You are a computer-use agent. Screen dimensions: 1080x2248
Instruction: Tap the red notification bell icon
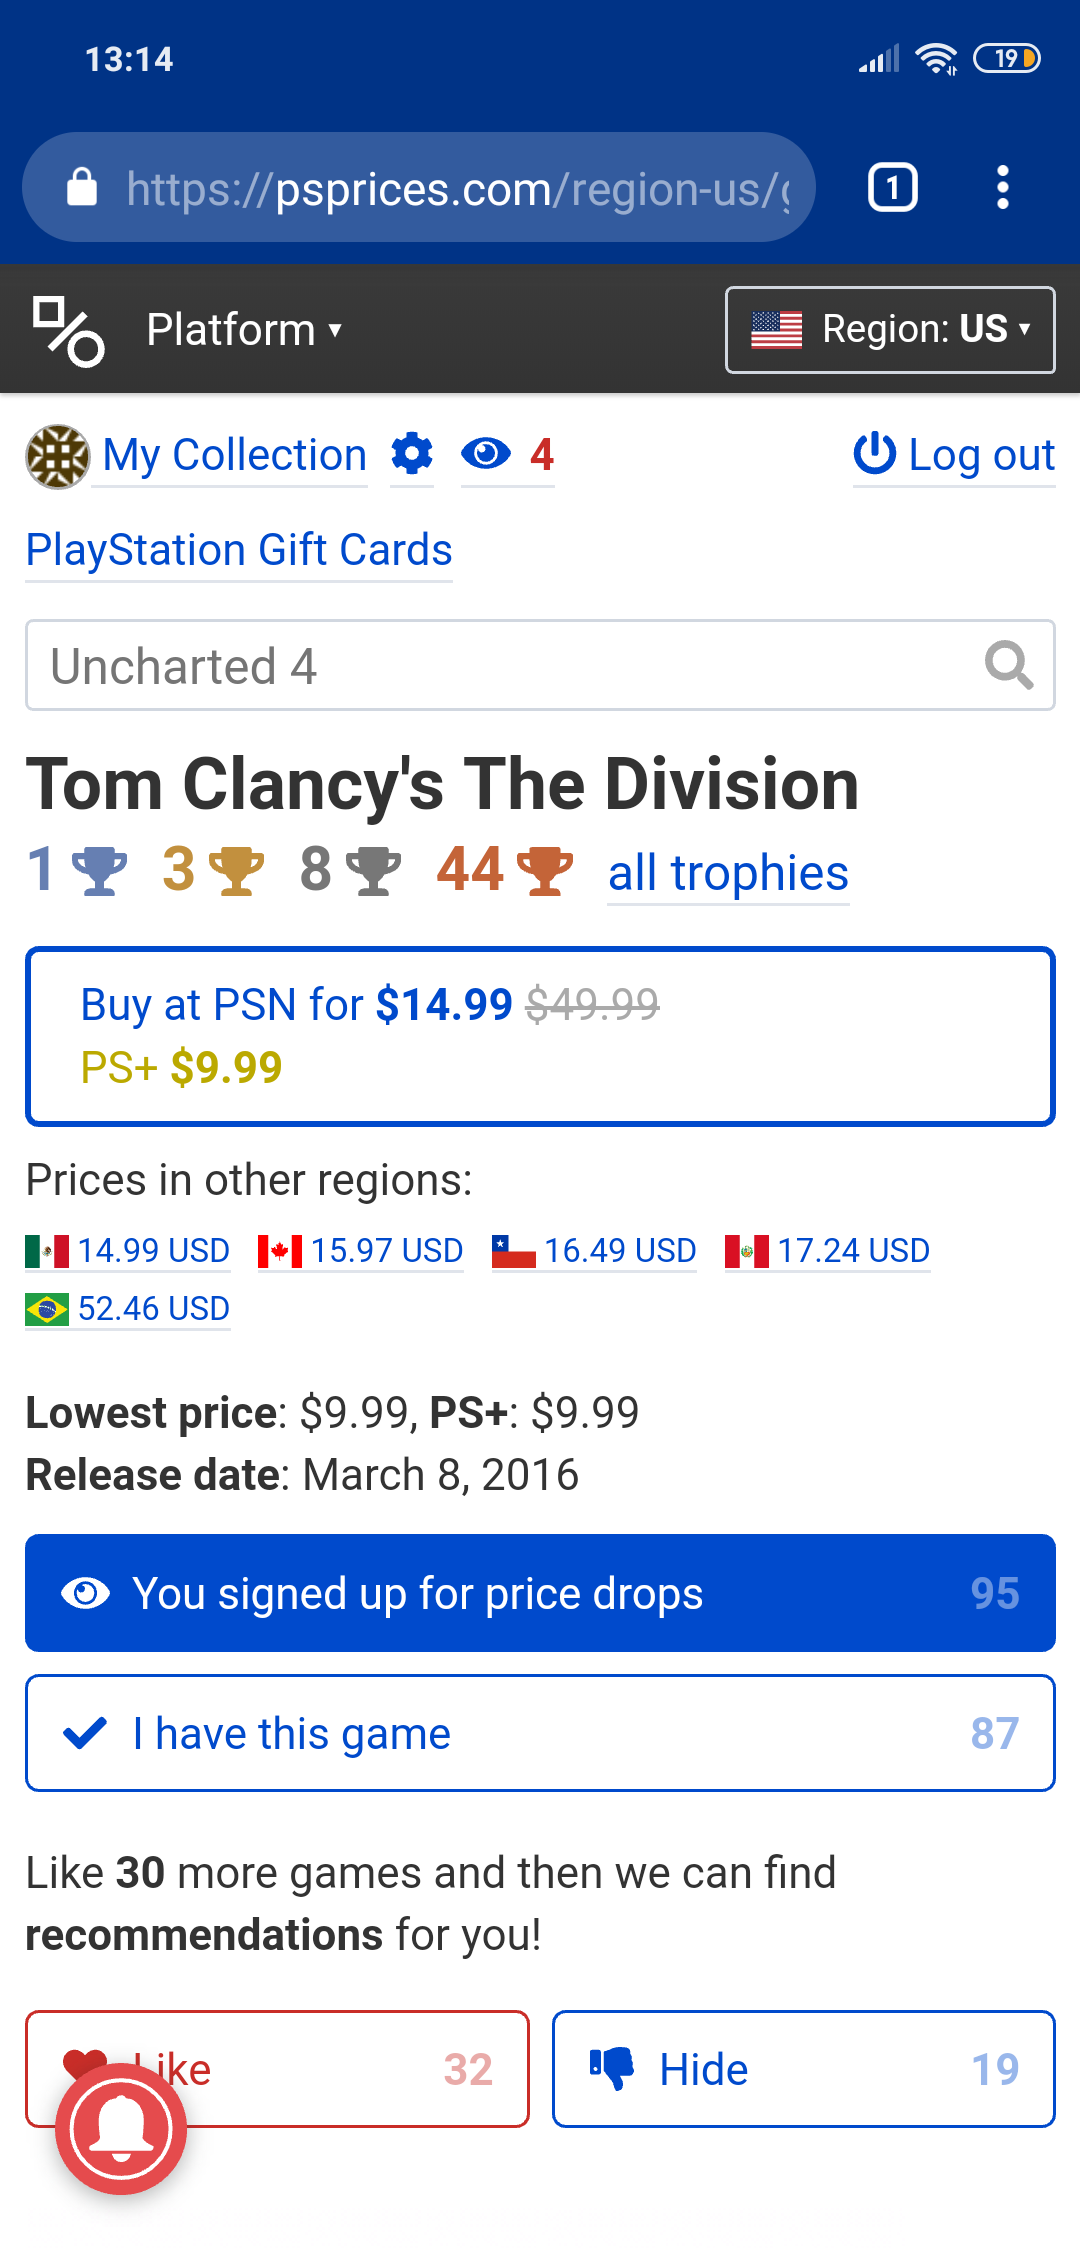point(121,2129)
